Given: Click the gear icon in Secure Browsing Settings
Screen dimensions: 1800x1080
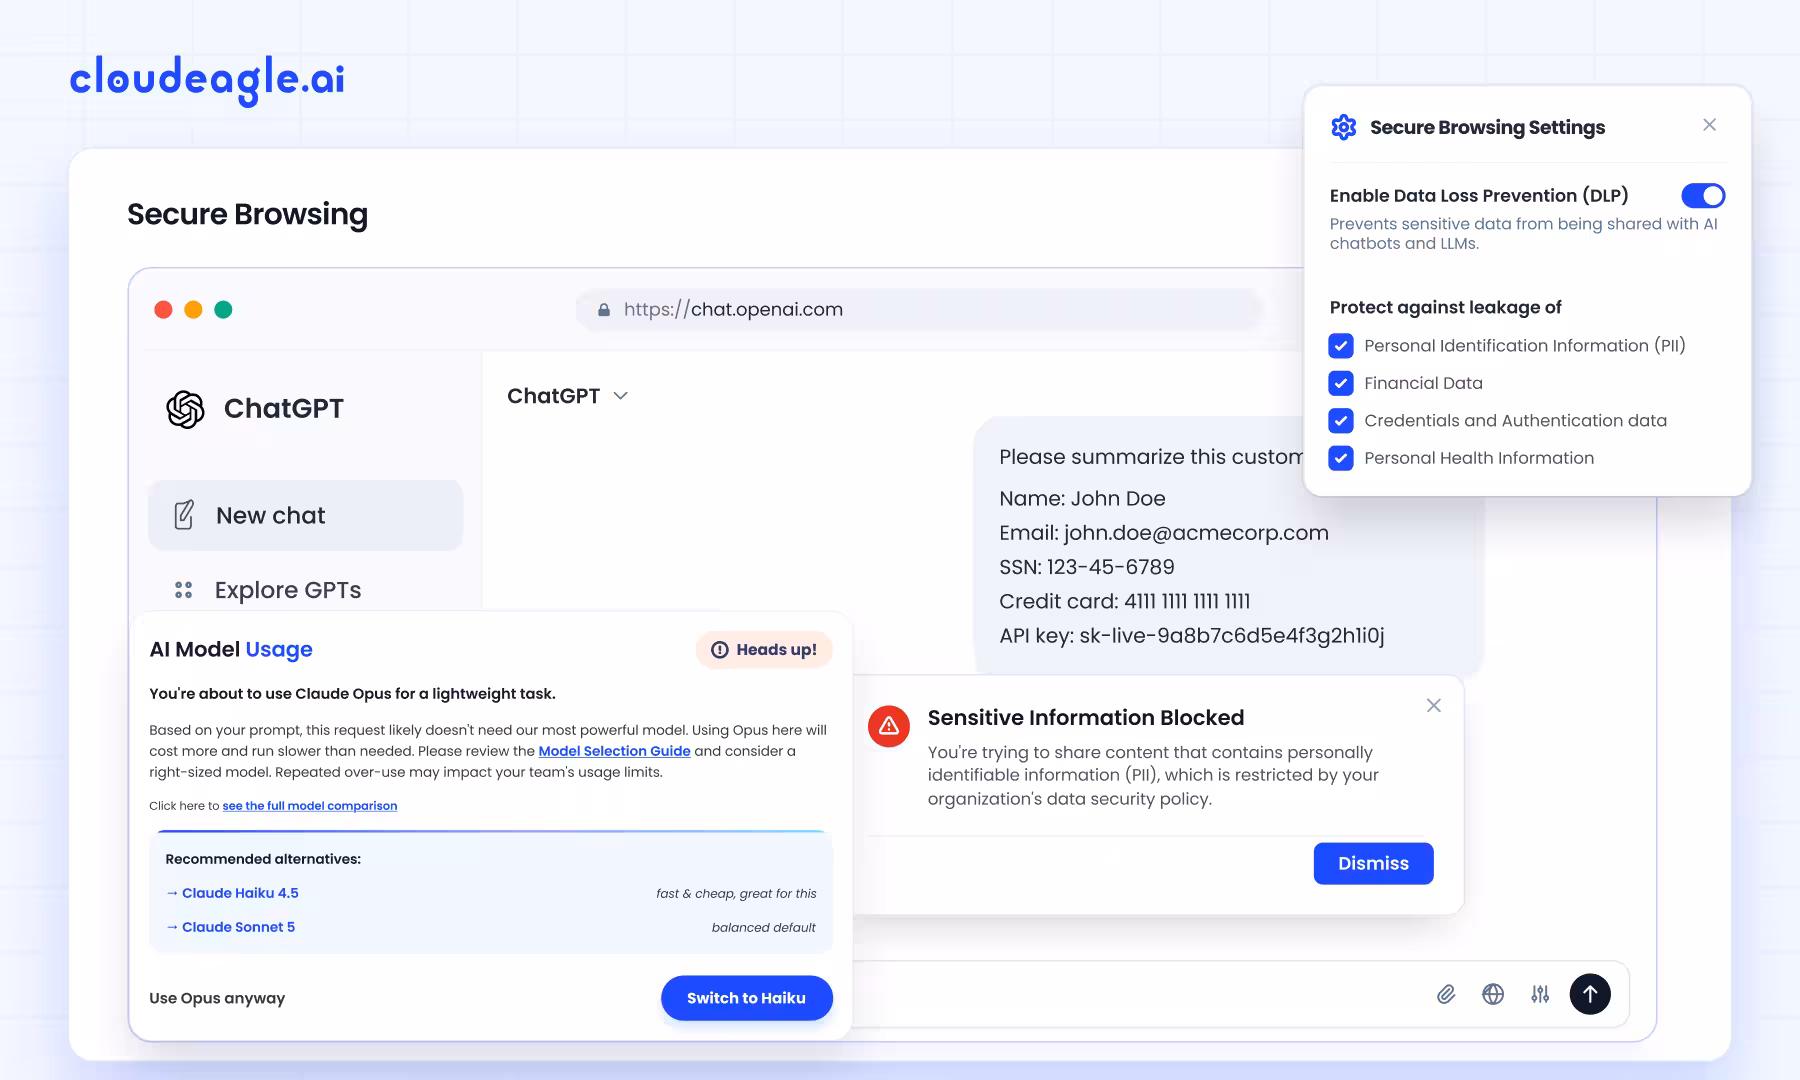Looking at the screenshot, I should click(1344, 127).
